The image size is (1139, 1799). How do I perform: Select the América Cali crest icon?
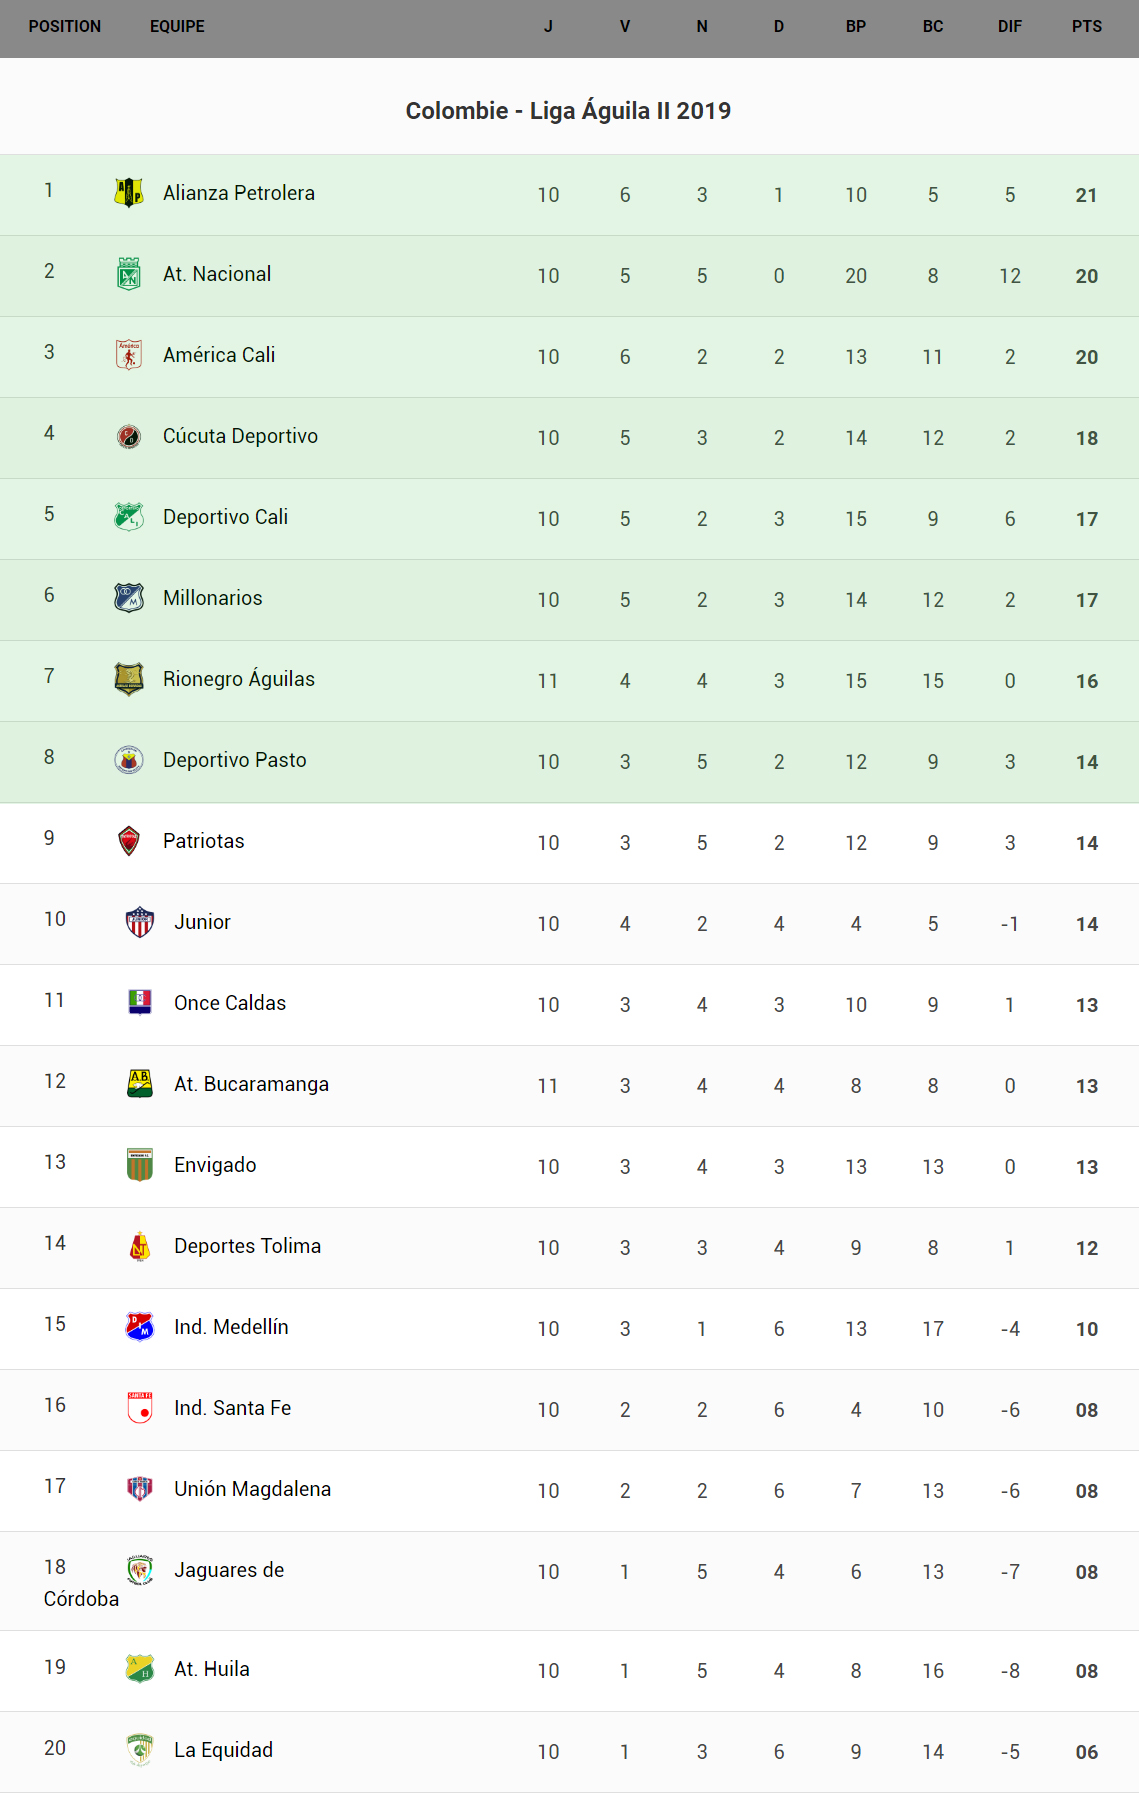129,354
